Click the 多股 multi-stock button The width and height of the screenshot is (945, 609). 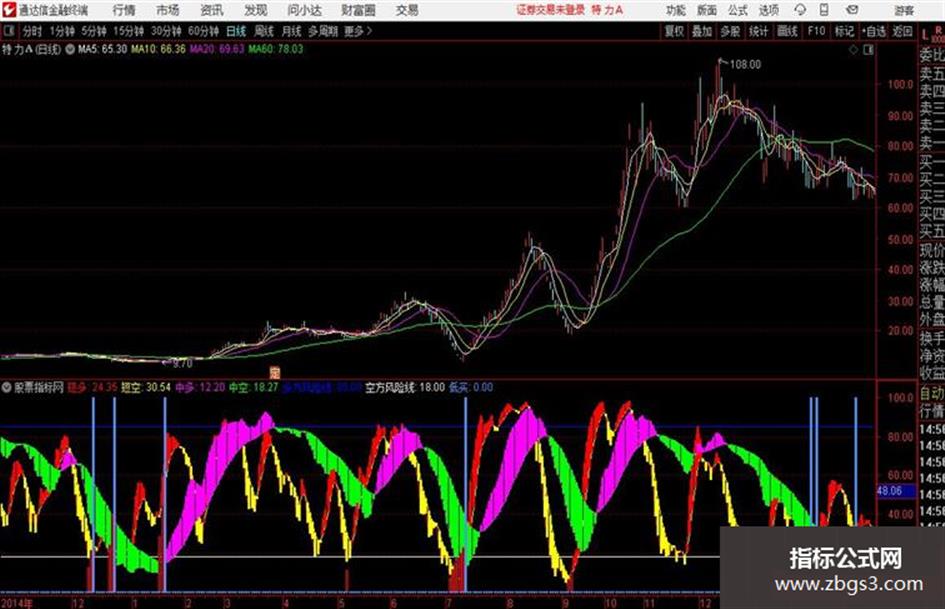[730, 31]
